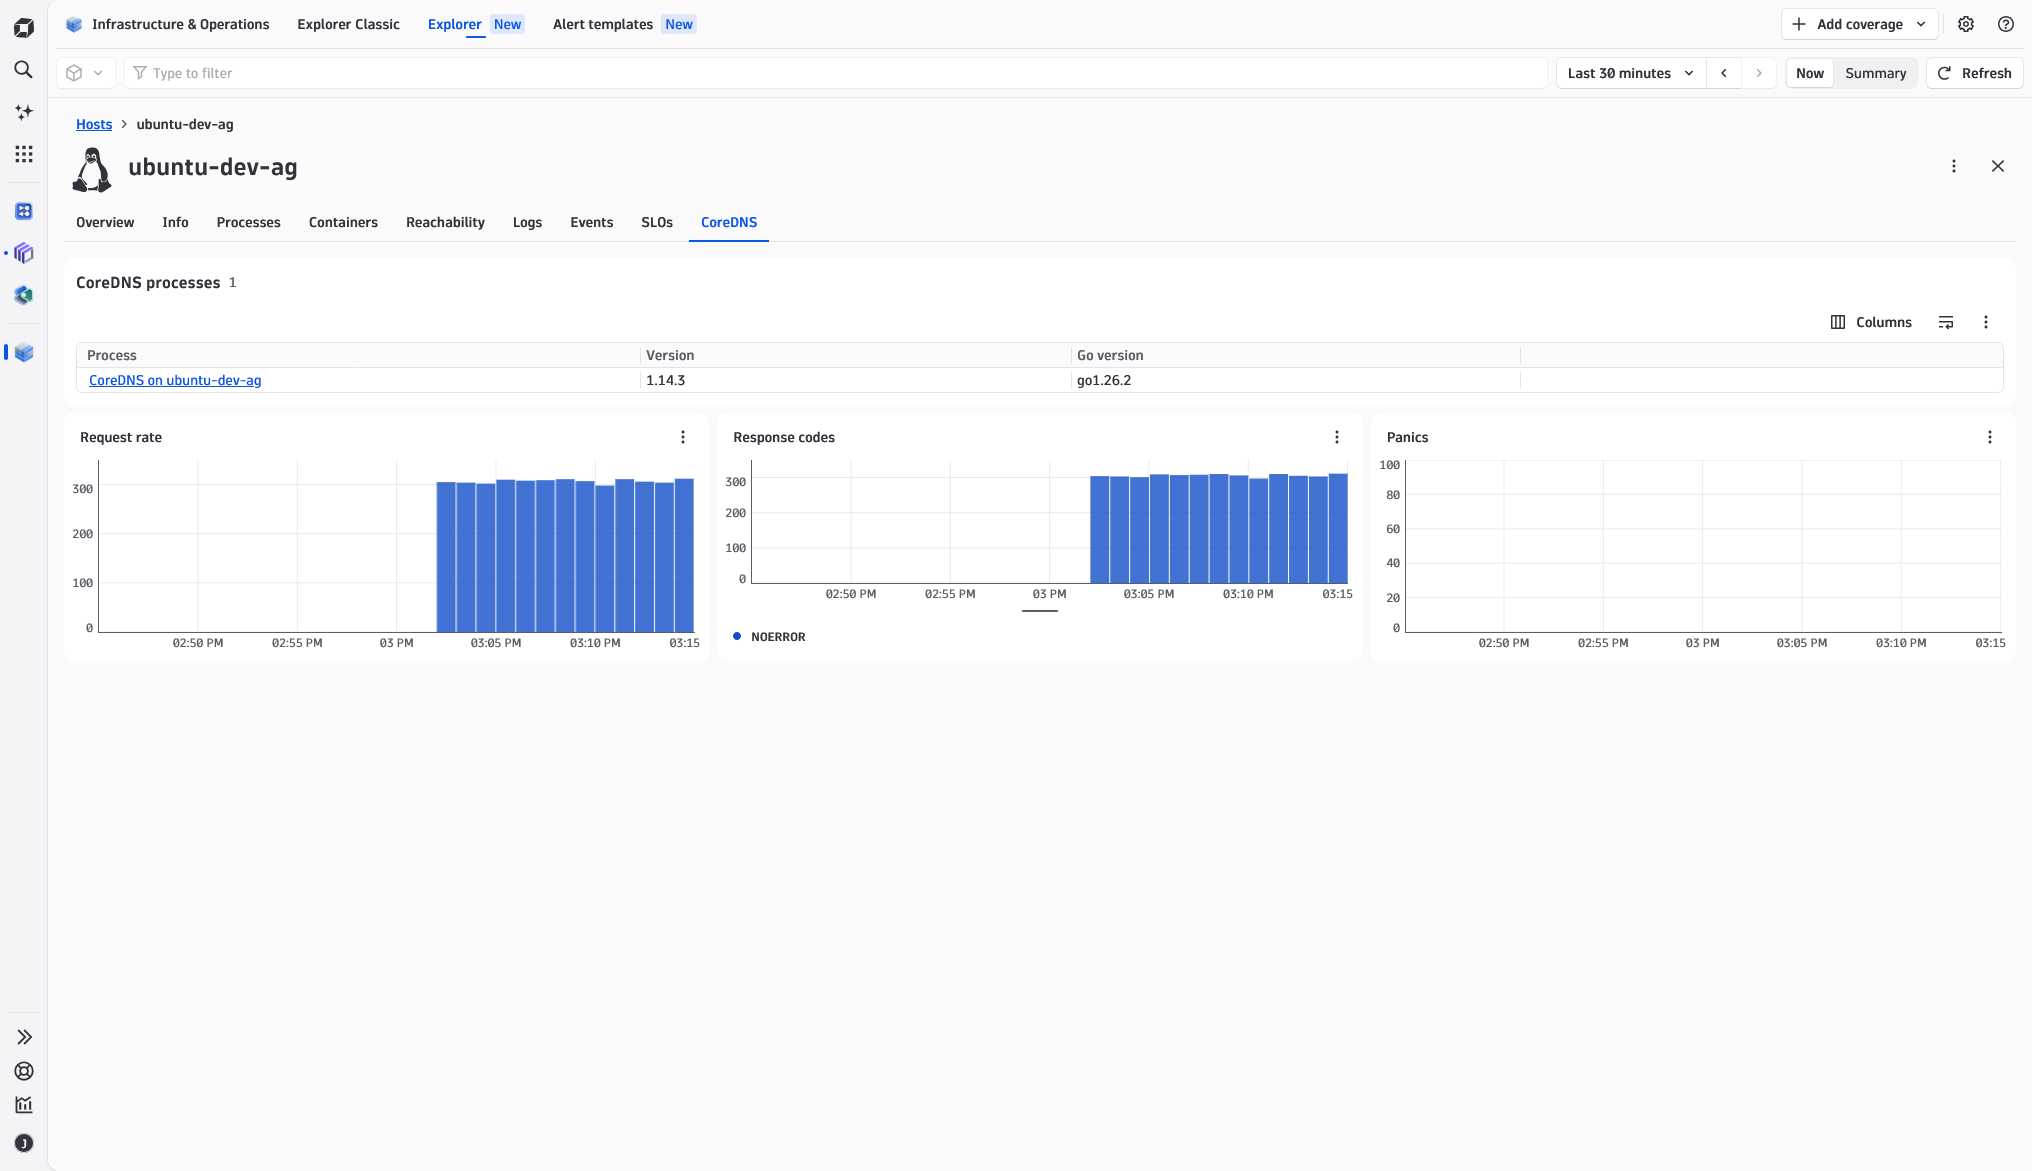Expand the Add coverage dropdown
The image size is (2032, 1171).
pyautogui.click(x=1859, y=24)
